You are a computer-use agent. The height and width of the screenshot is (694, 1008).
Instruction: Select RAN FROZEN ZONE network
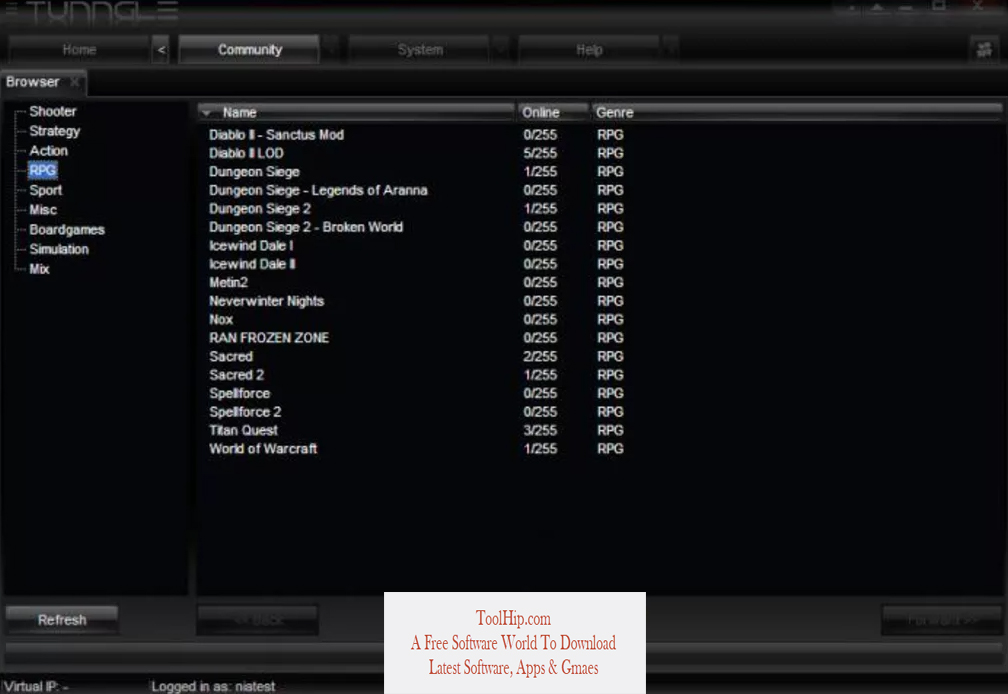(269, 338)
